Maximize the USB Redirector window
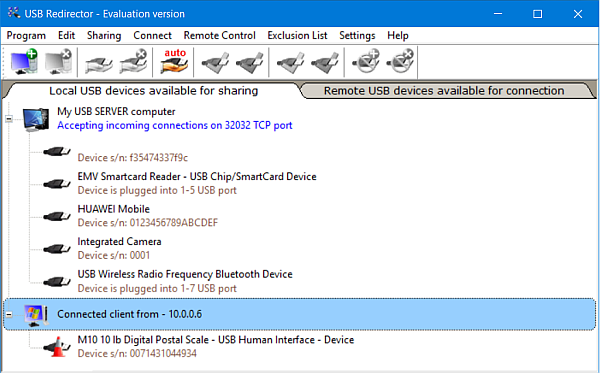The width and height of the screenshot is (600, 373). [x=537, y=14]
